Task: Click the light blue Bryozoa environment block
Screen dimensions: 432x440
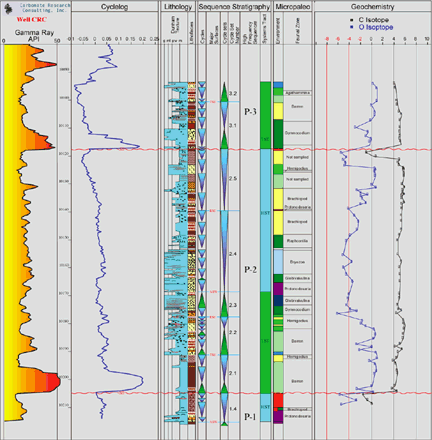Action: tap(278, 262)
